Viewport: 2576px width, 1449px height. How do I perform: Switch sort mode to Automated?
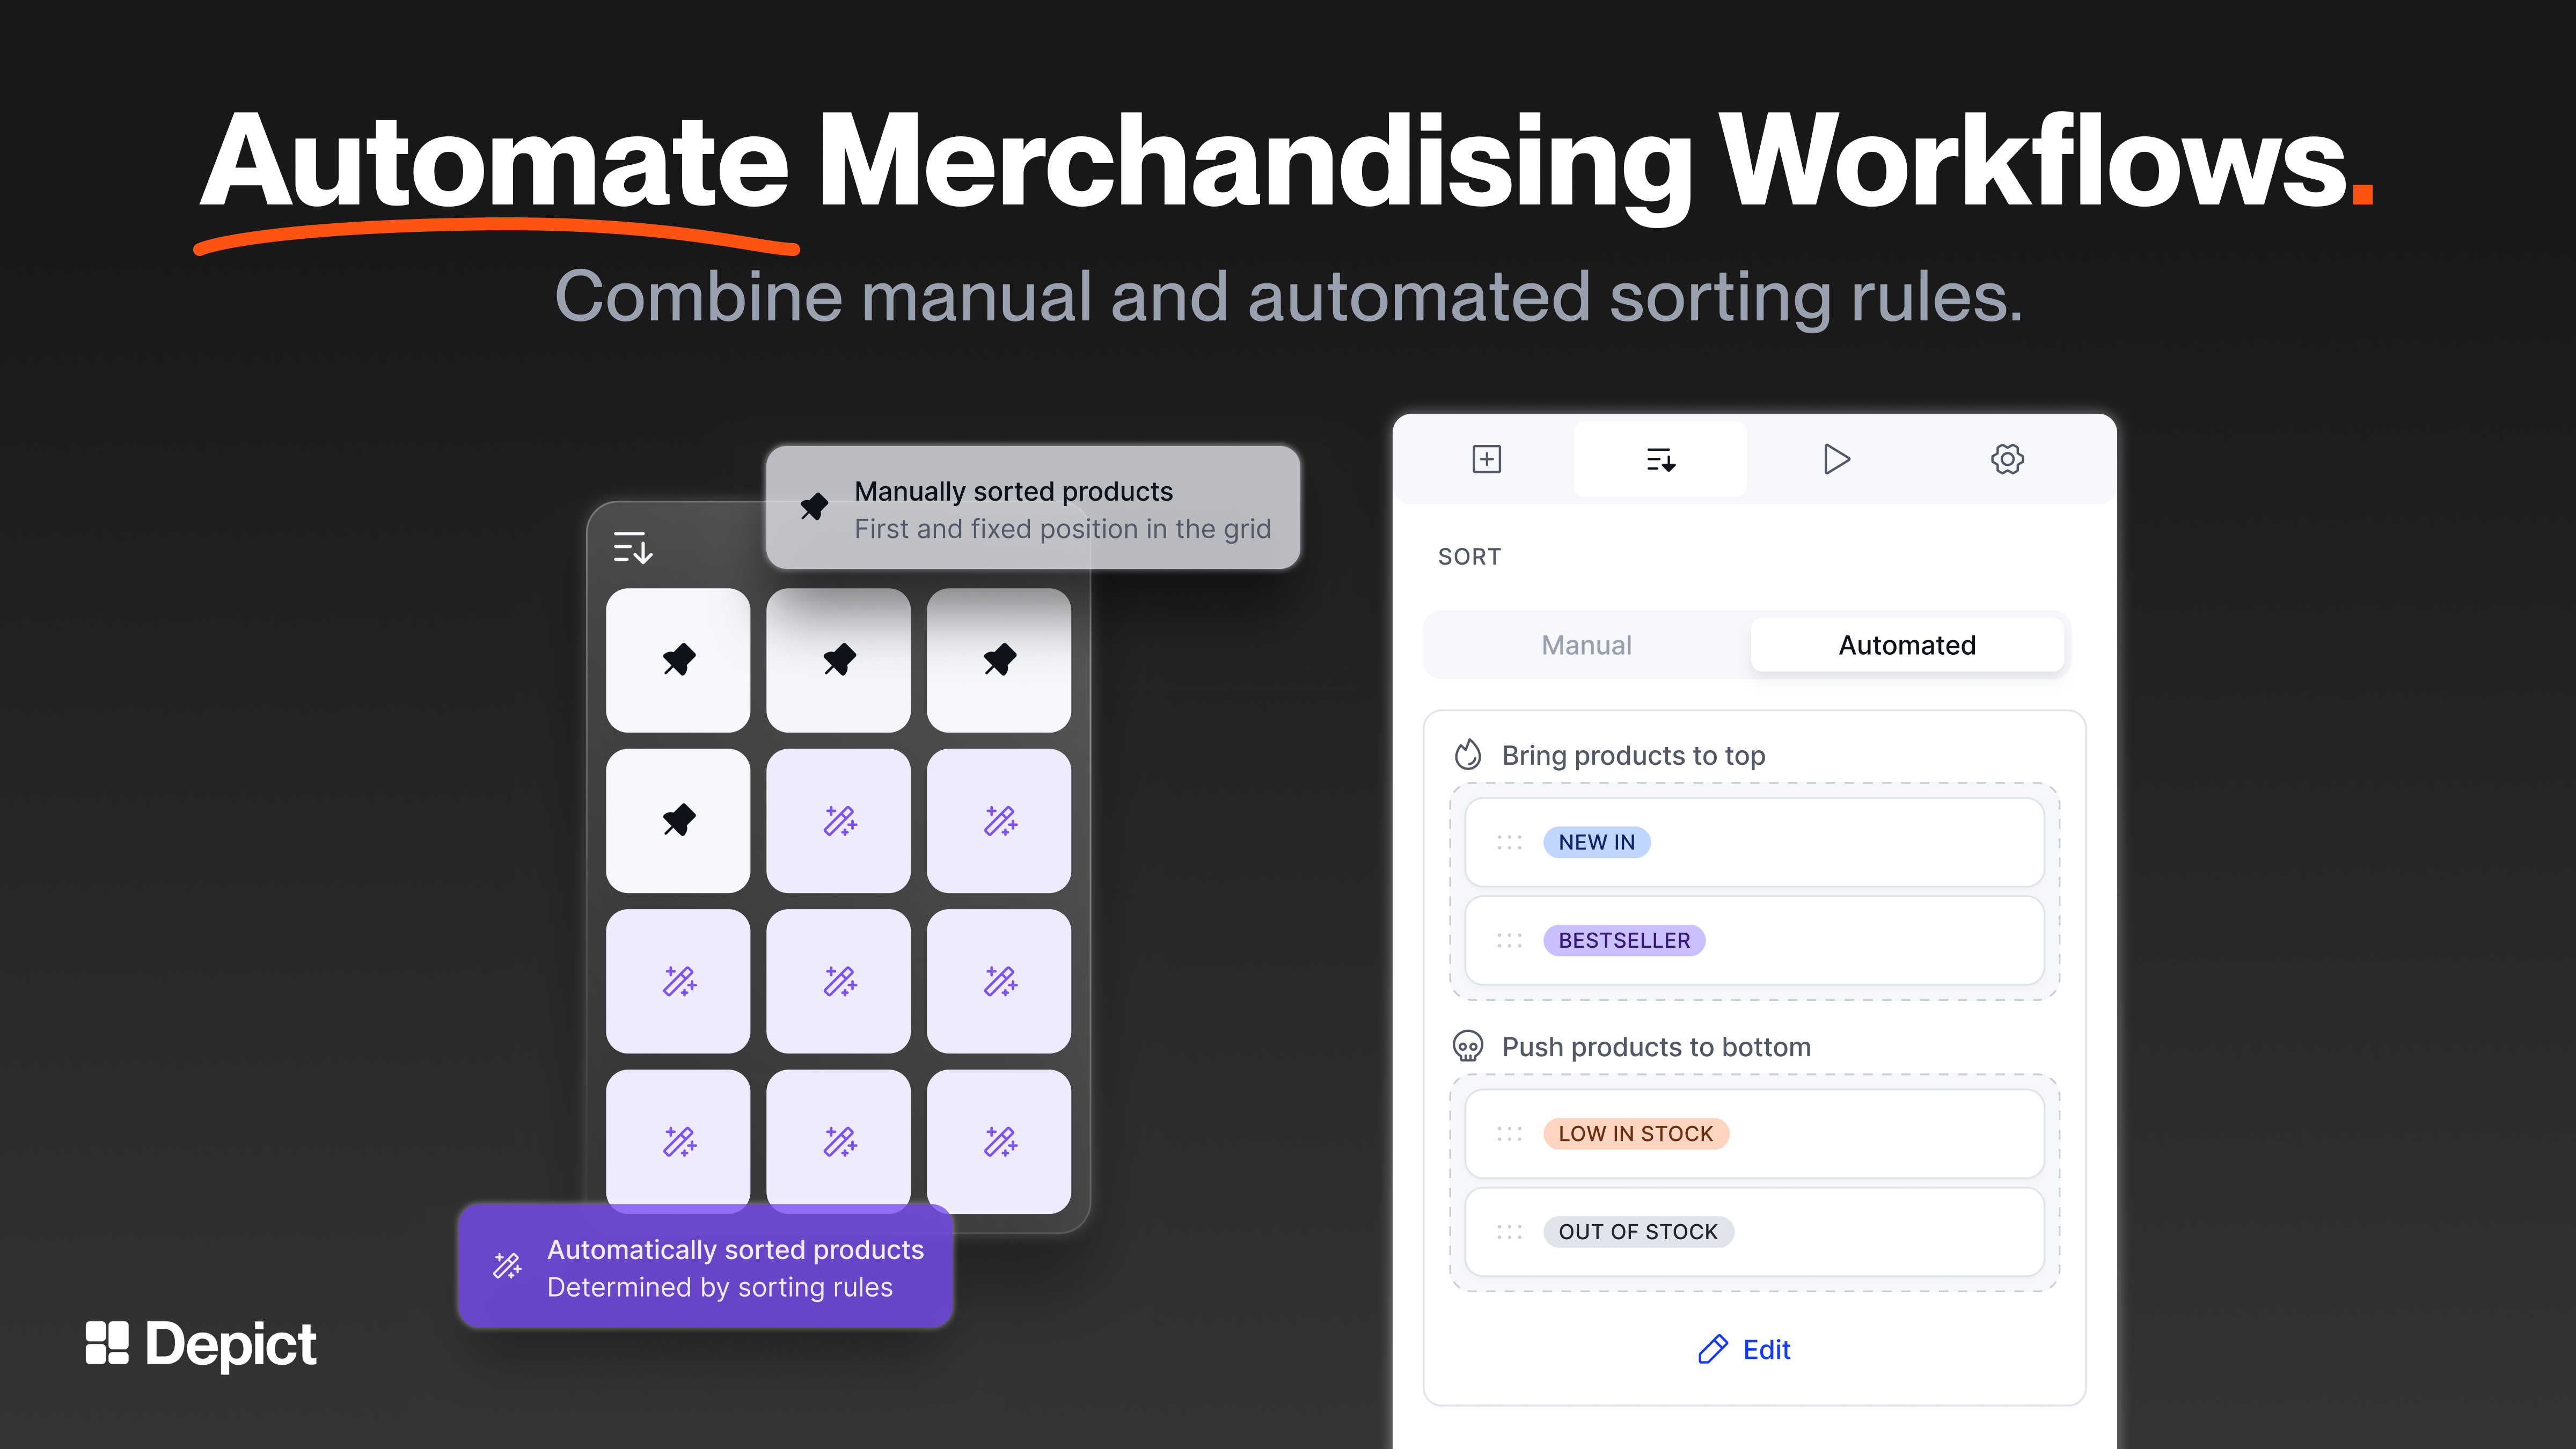coord(1906,645)
